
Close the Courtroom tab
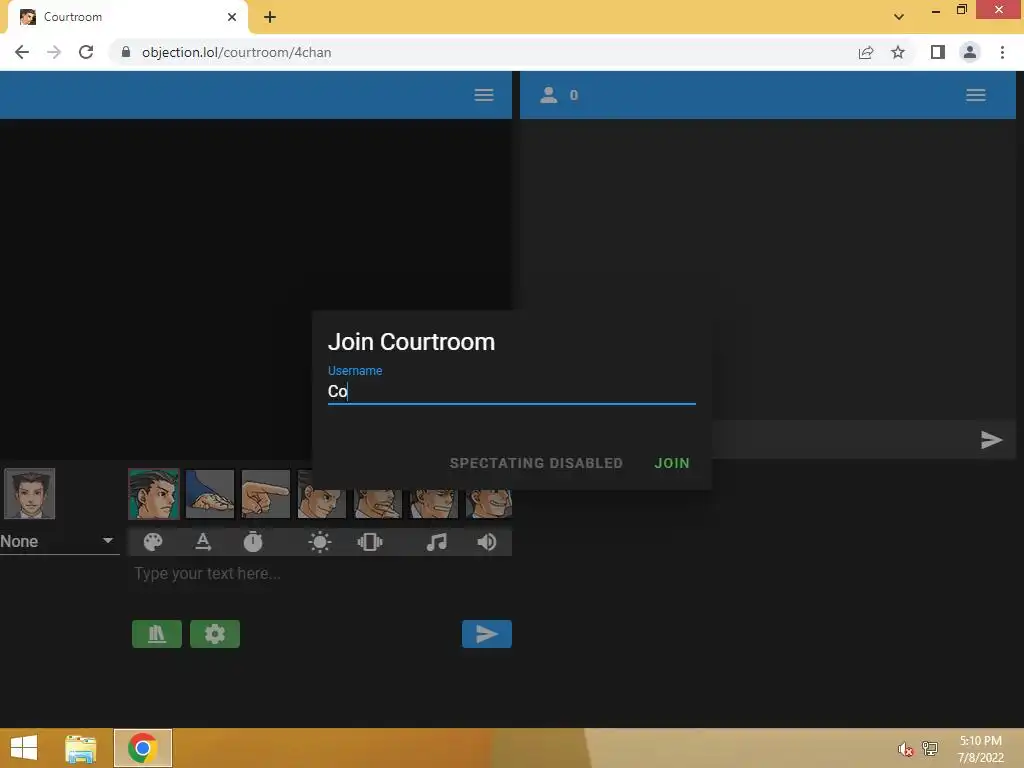[x=232, y=17]
